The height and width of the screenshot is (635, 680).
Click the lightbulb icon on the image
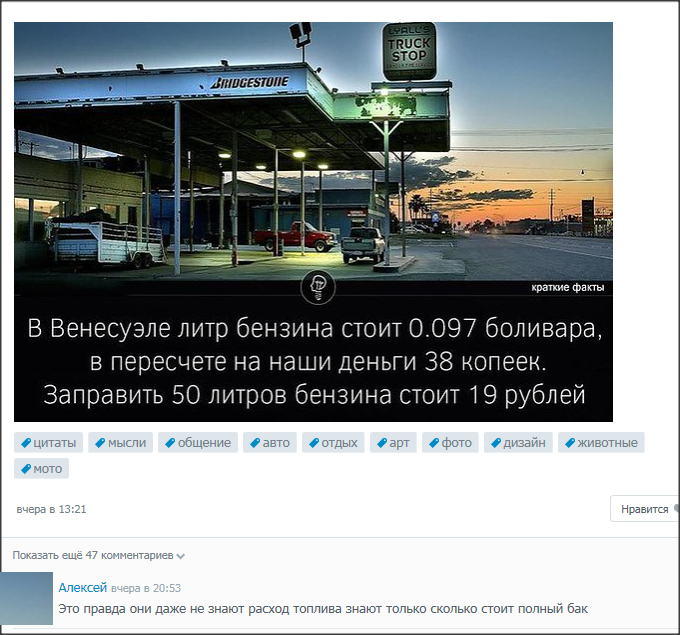318,288
